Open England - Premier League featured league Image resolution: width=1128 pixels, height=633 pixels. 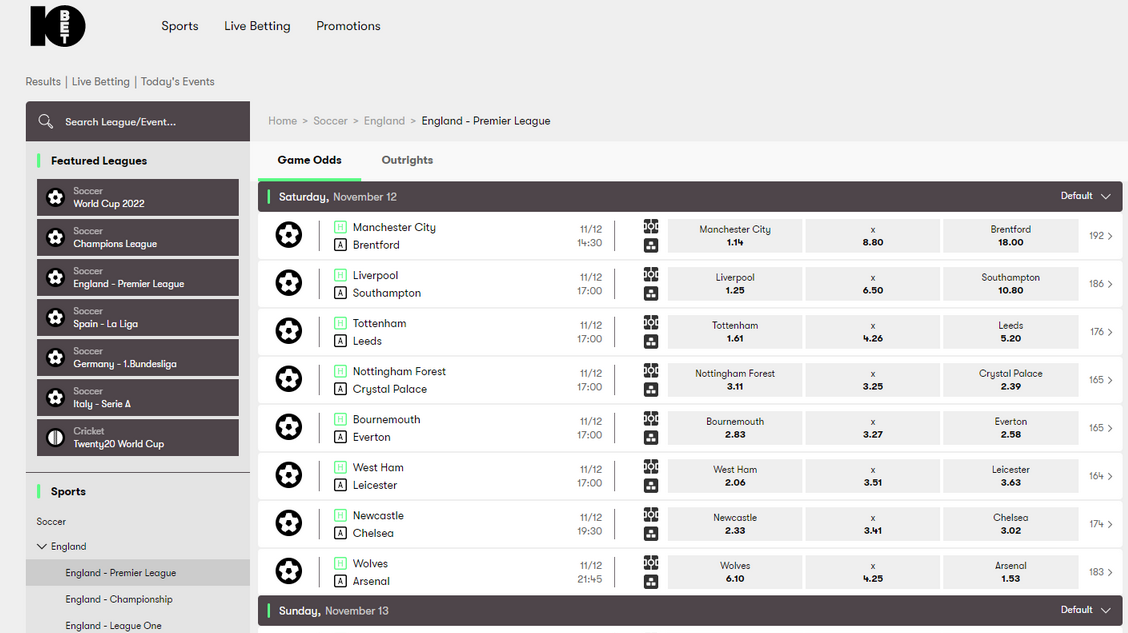tap(138, 278)
